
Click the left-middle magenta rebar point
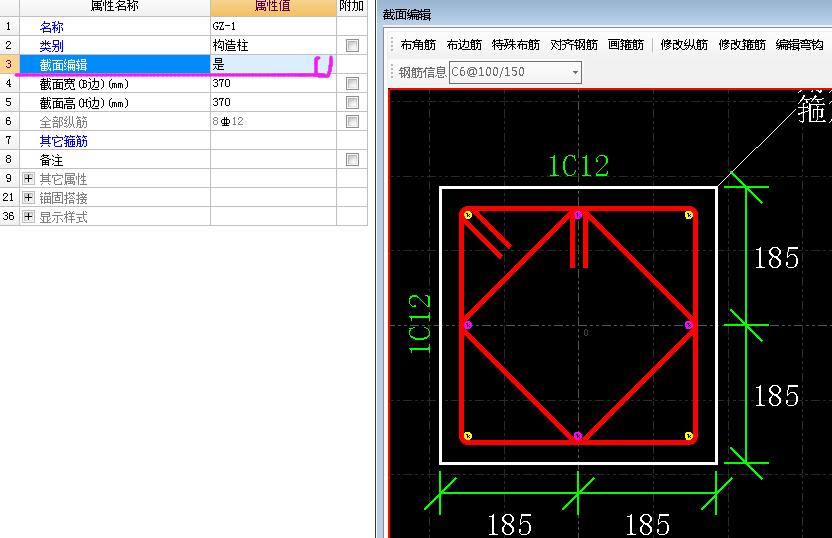[x=467, y=325]
